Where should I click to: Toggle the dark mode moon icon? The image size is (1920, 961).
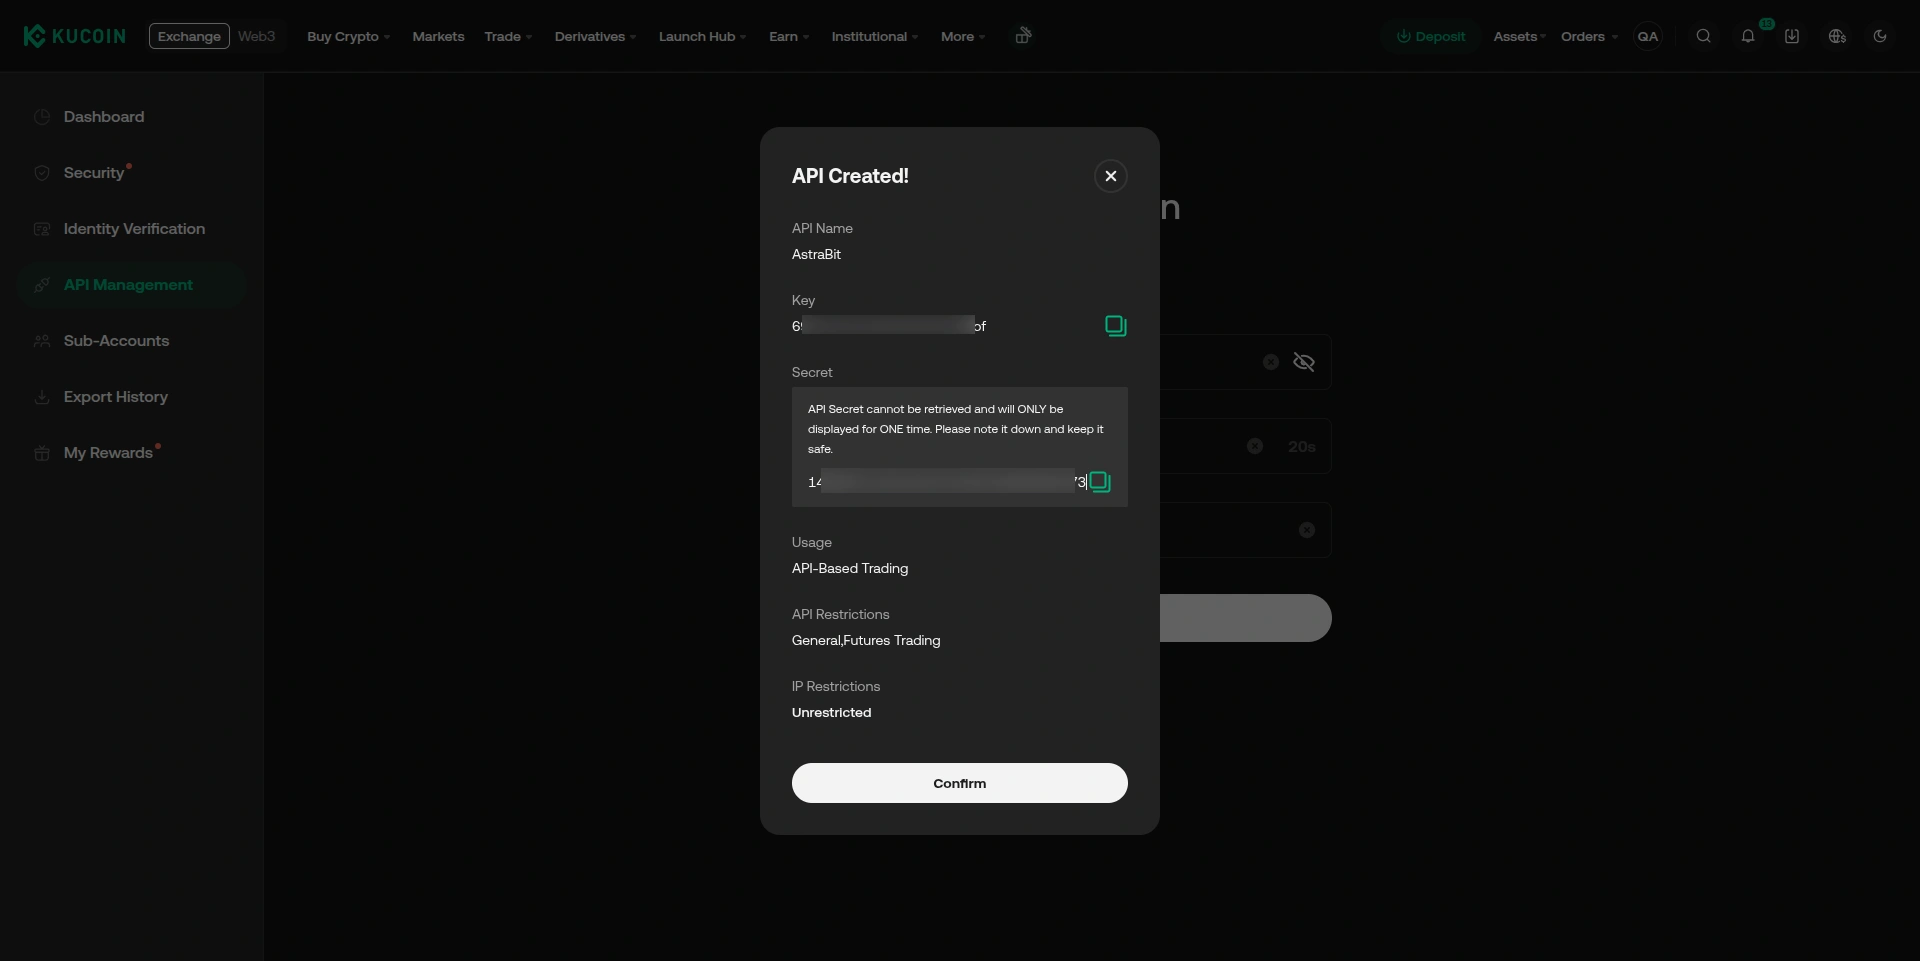1880,36
